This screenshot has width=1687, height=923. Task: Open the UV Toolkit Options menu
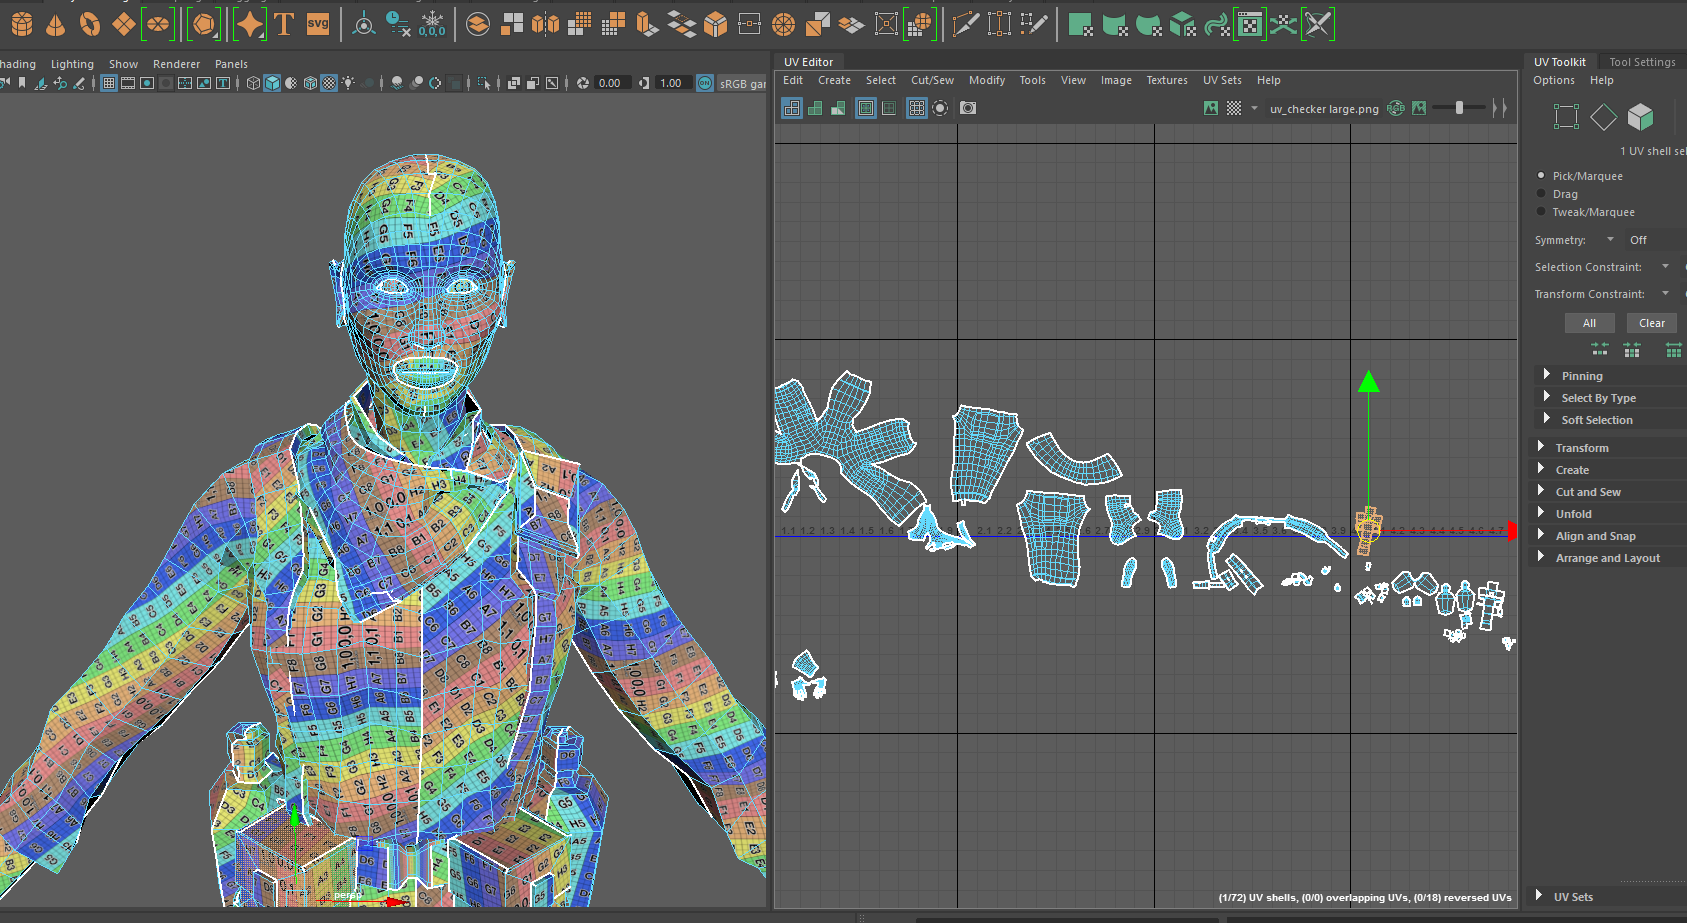pyautogui.click(x=1554, y=80)
